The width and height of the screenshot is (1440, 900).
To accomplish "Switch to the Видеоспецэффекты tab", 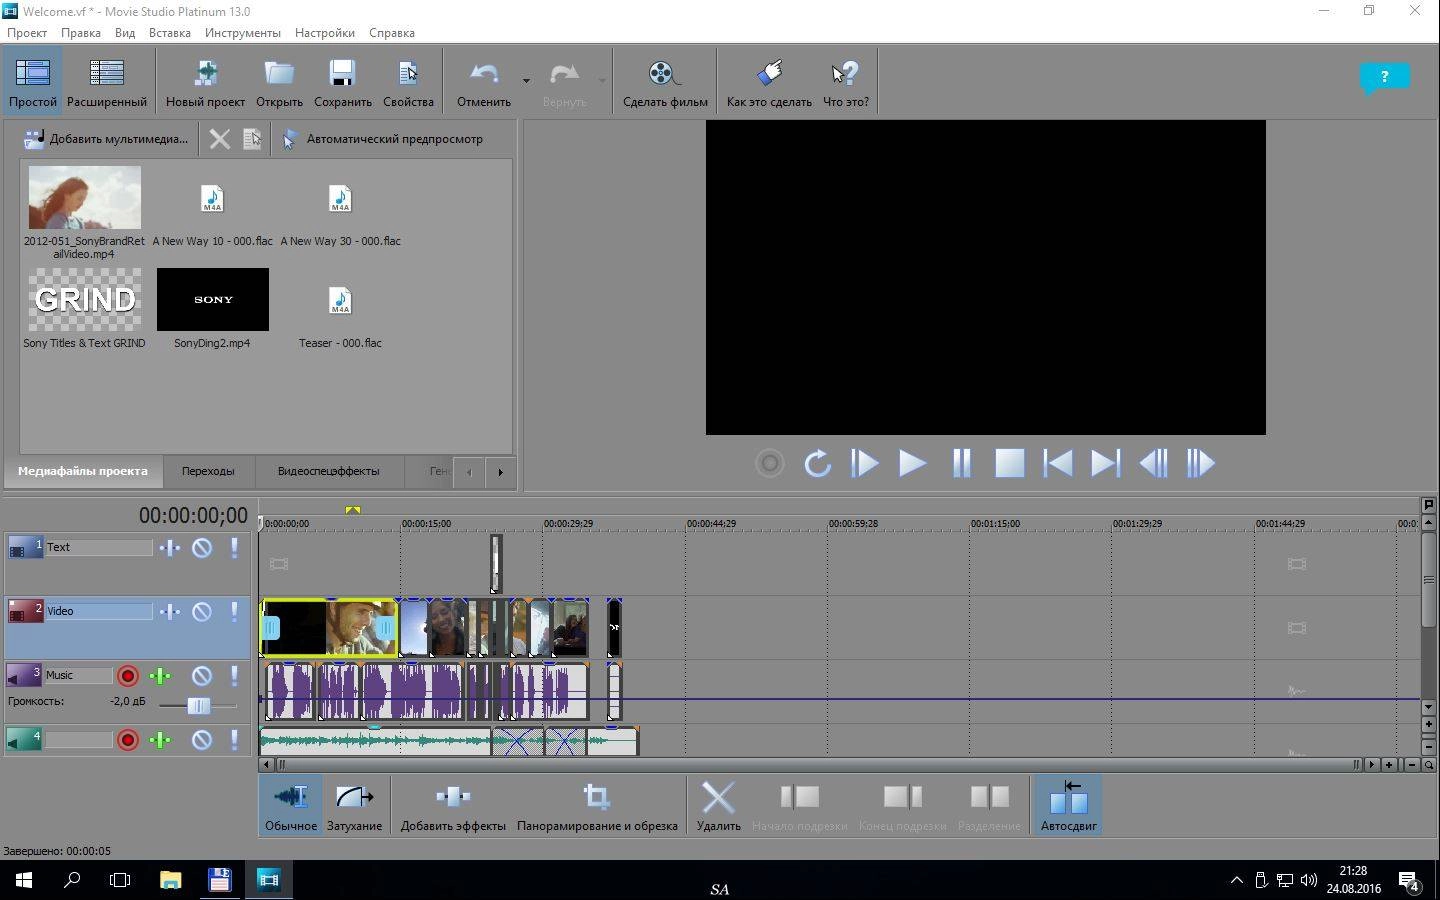I will click(328, 471).
